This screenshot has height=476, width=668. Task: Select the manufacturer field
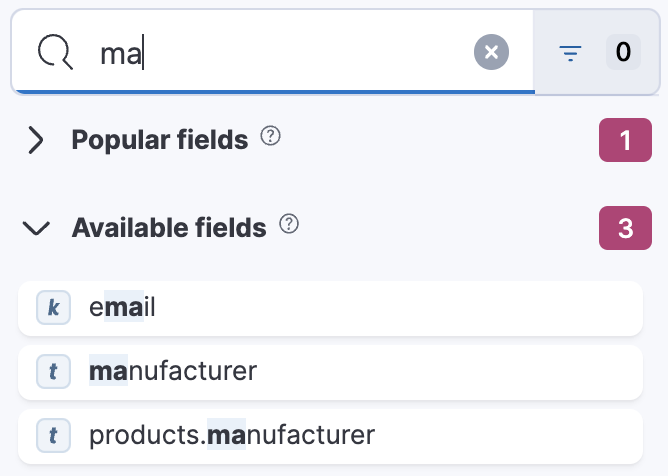173,372
